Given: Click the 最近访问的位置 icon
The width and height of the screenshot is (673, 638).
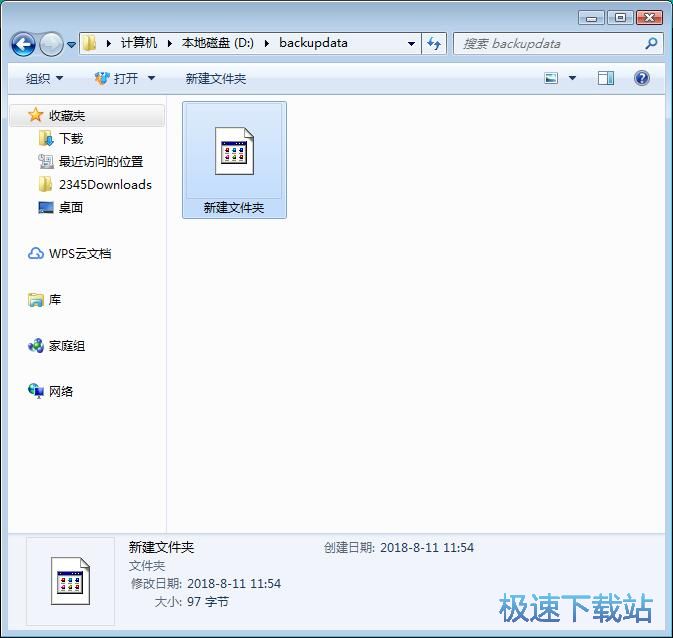Looking at the screenshot, I should pos(45,161).
